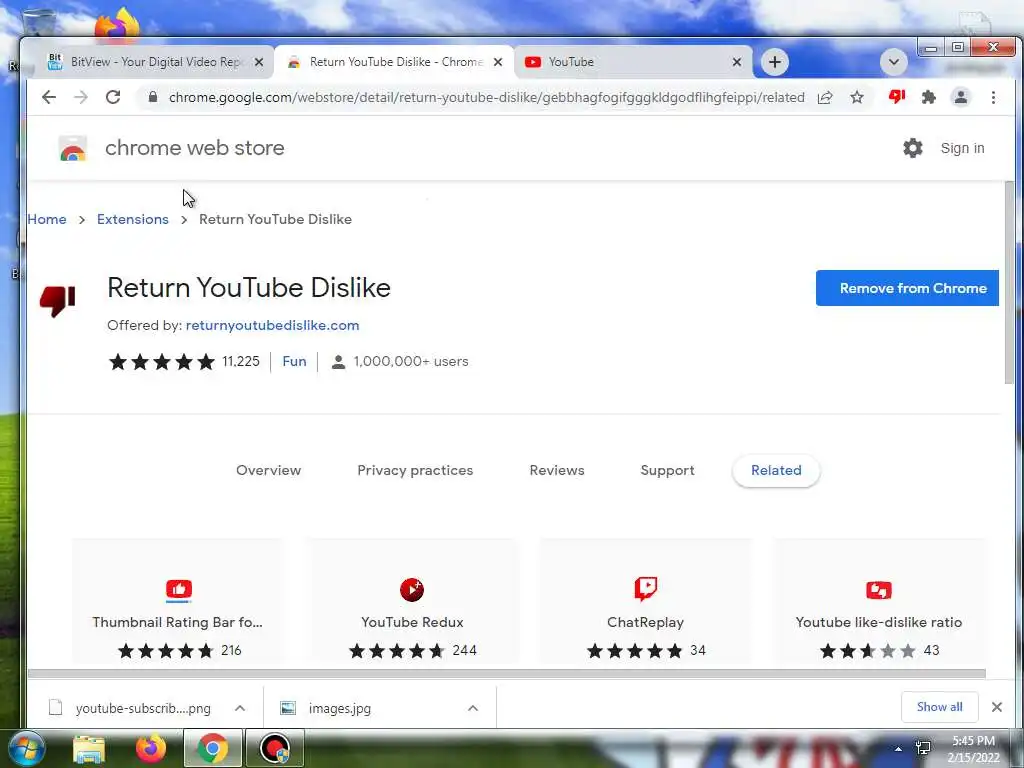Close the Return YouTube Dislike tab
The height and width of the screenshot is (768, 1024).
coord(498,62)
